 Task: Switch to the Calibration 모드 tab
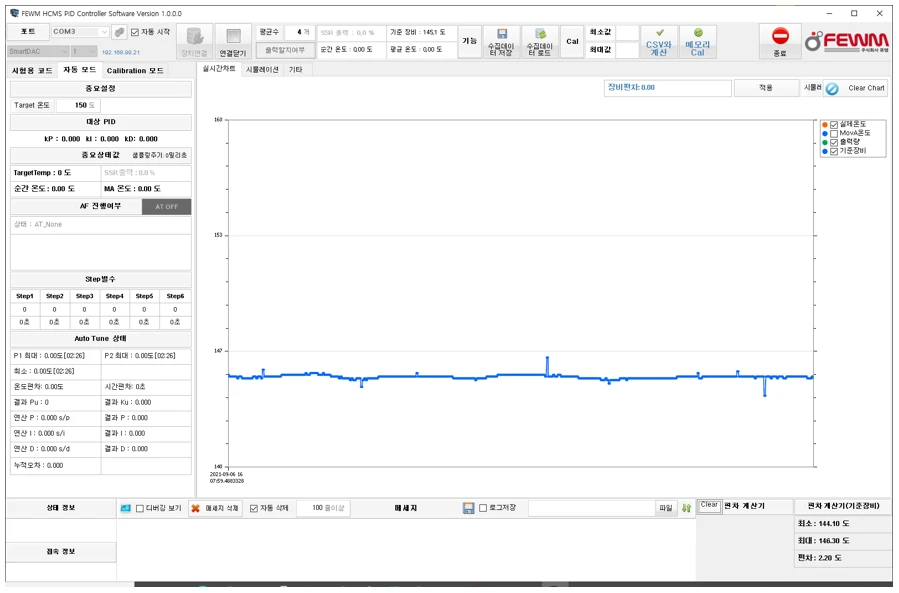click(x=135, y=71)
